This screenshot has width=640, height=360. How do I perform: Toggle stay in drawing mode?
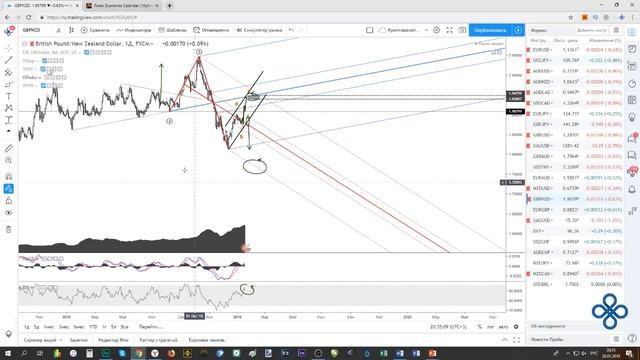(8, 189)
